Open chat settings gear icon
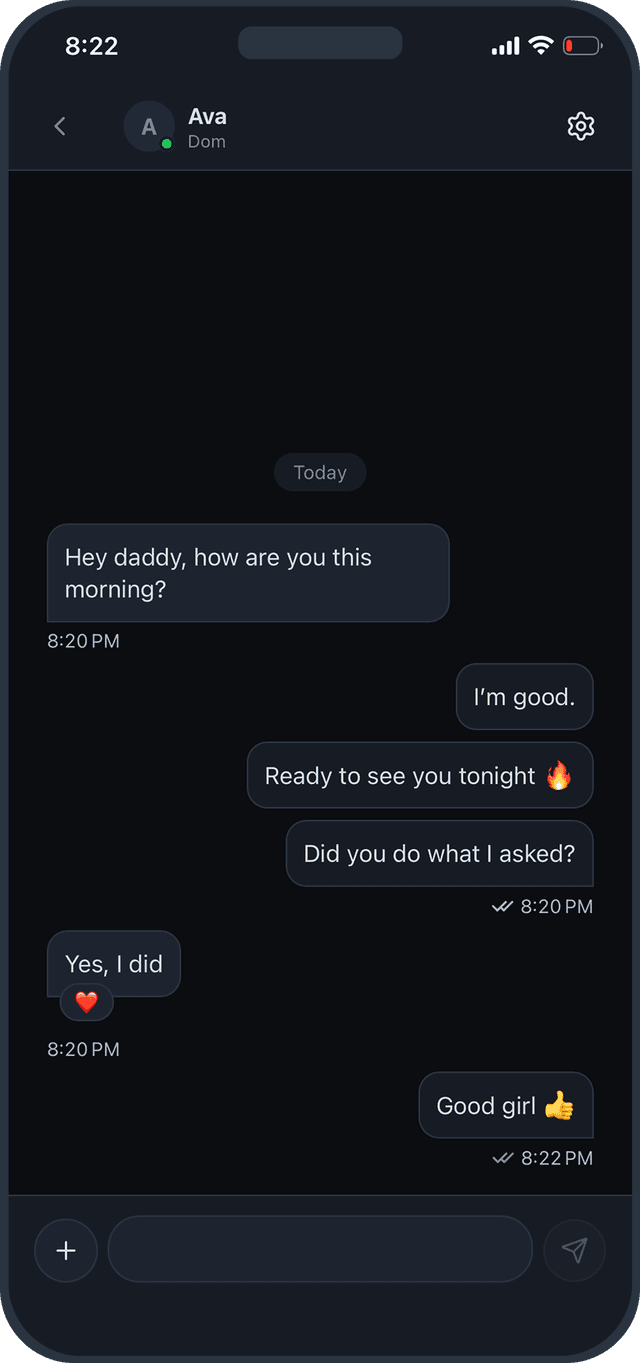Viewport: 640px width, 1363px height. (x=581, y=126)
